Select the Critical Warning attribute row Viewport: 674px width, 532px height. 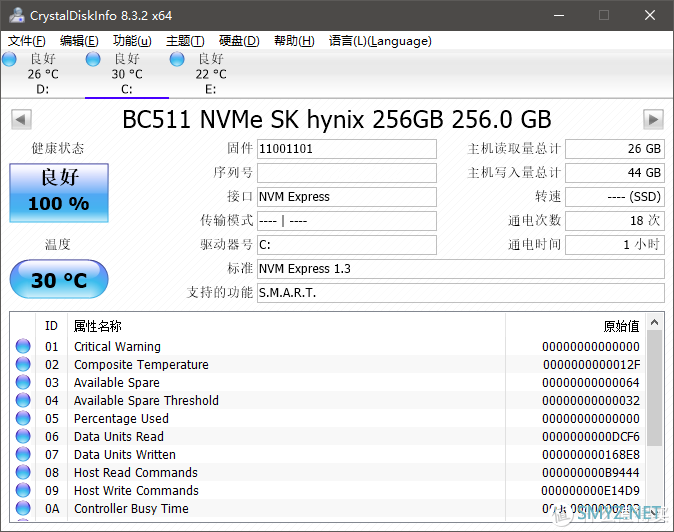pyautogui.click(x=328, y=346)
